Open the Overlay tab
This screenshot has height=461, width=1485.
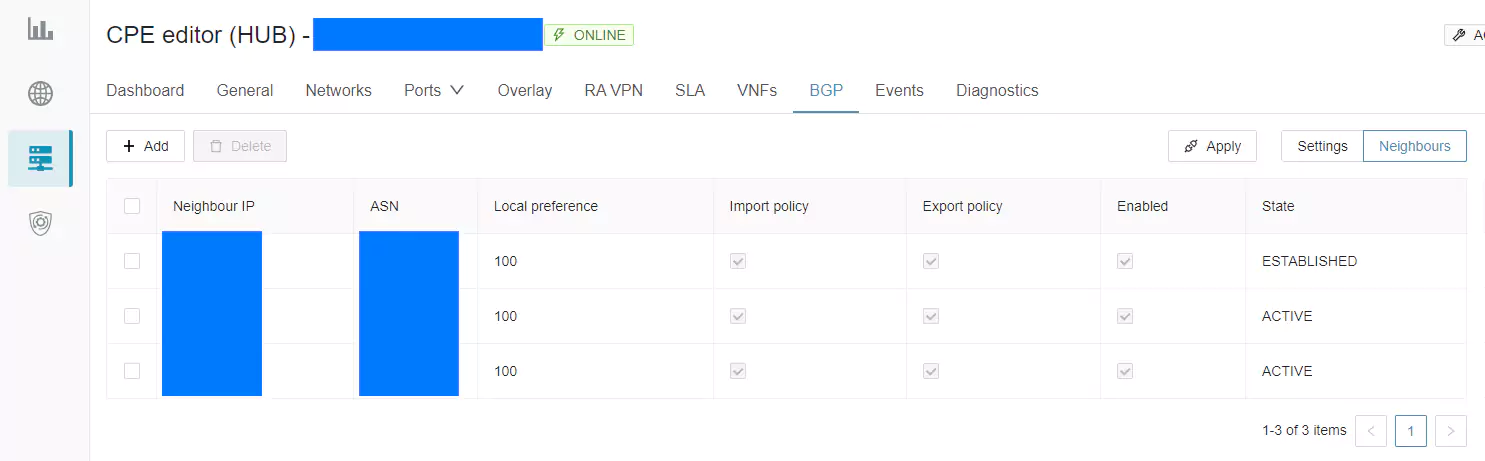click(x=524, y=90)
